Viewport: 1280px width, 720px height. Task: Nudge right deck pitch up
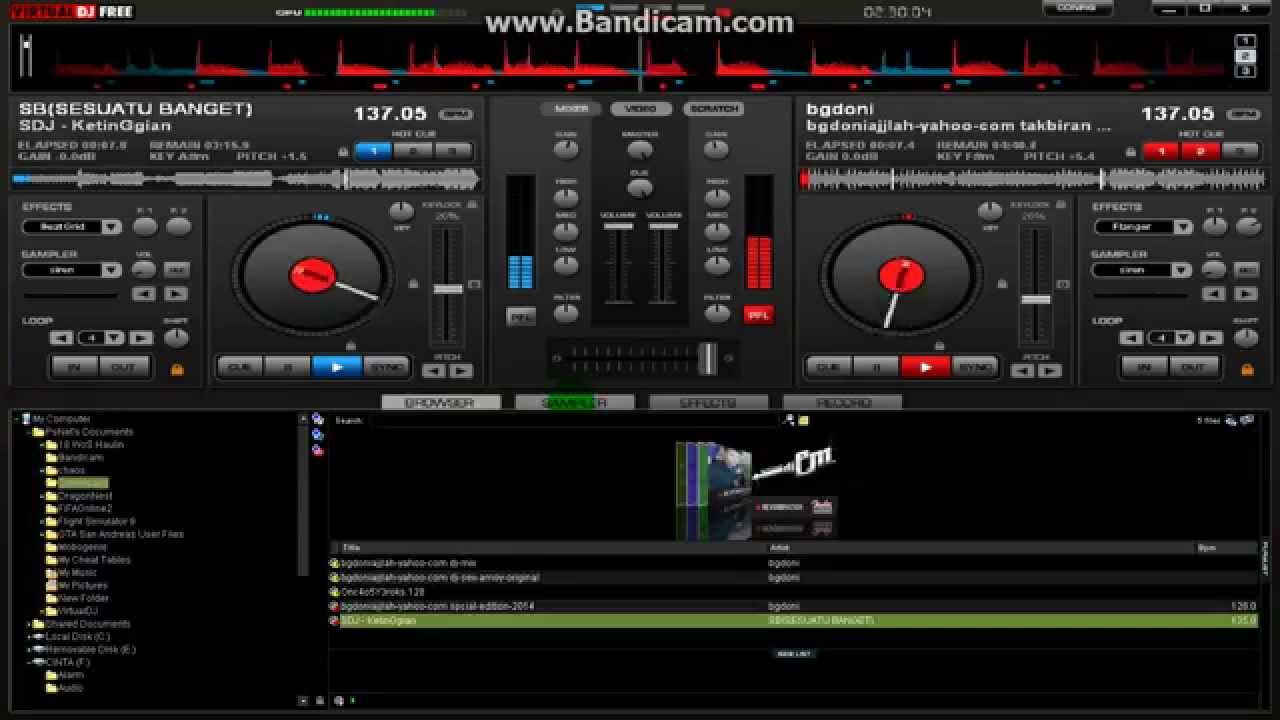tap(1049, 371)
